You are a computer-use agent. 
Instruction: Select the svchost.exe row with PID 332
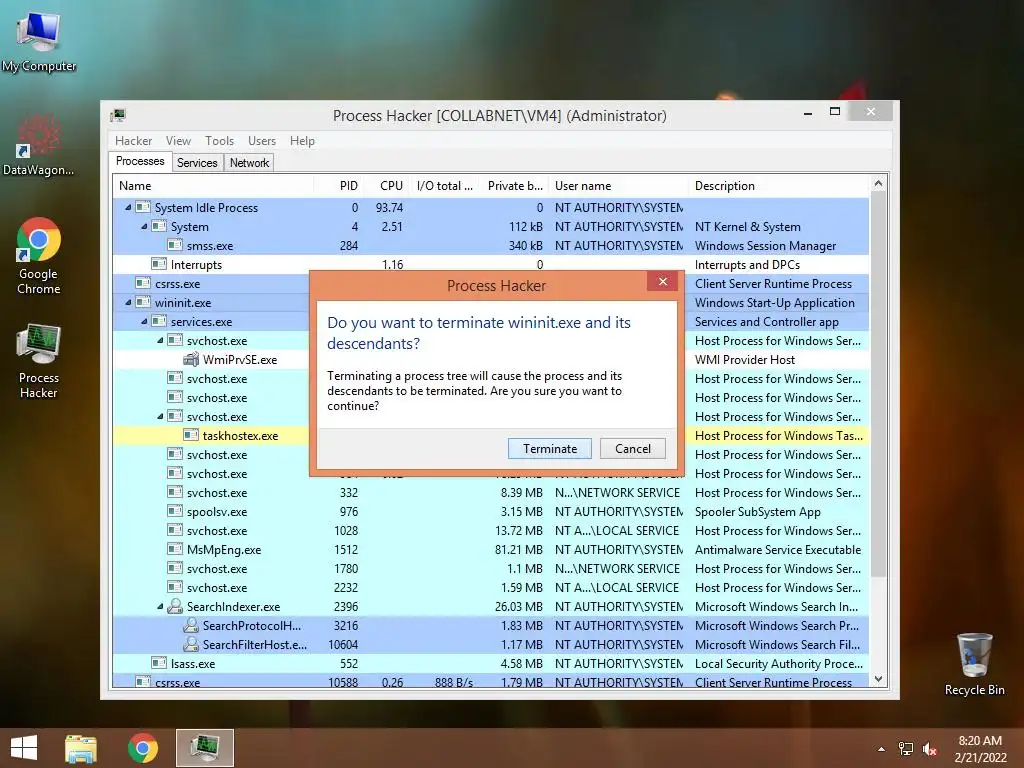click(490, 492)
